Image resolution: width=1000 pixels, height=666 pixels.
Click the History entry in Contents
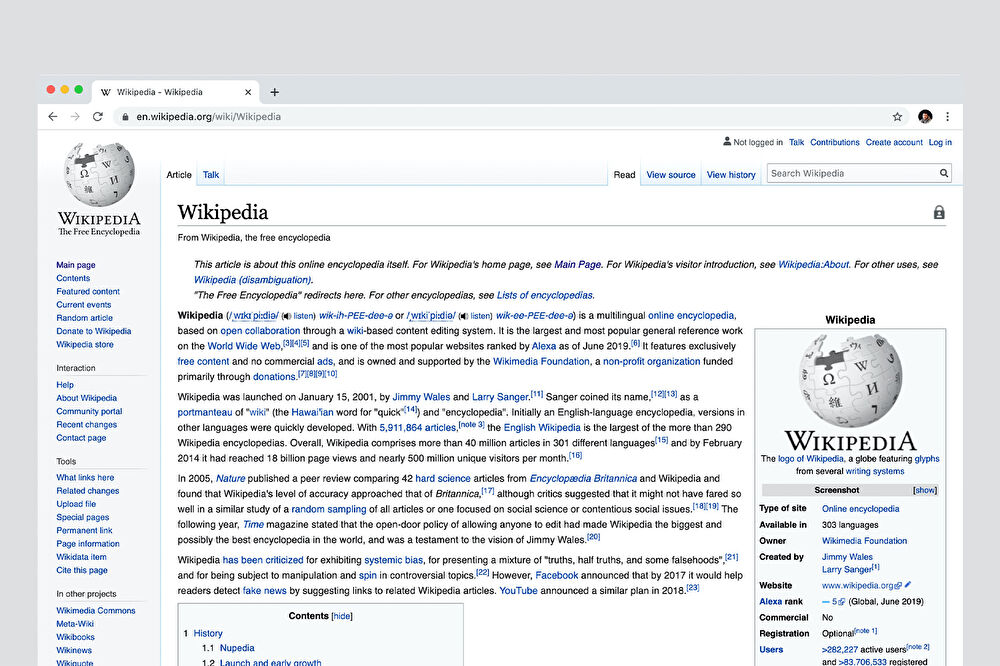[208, 633]
